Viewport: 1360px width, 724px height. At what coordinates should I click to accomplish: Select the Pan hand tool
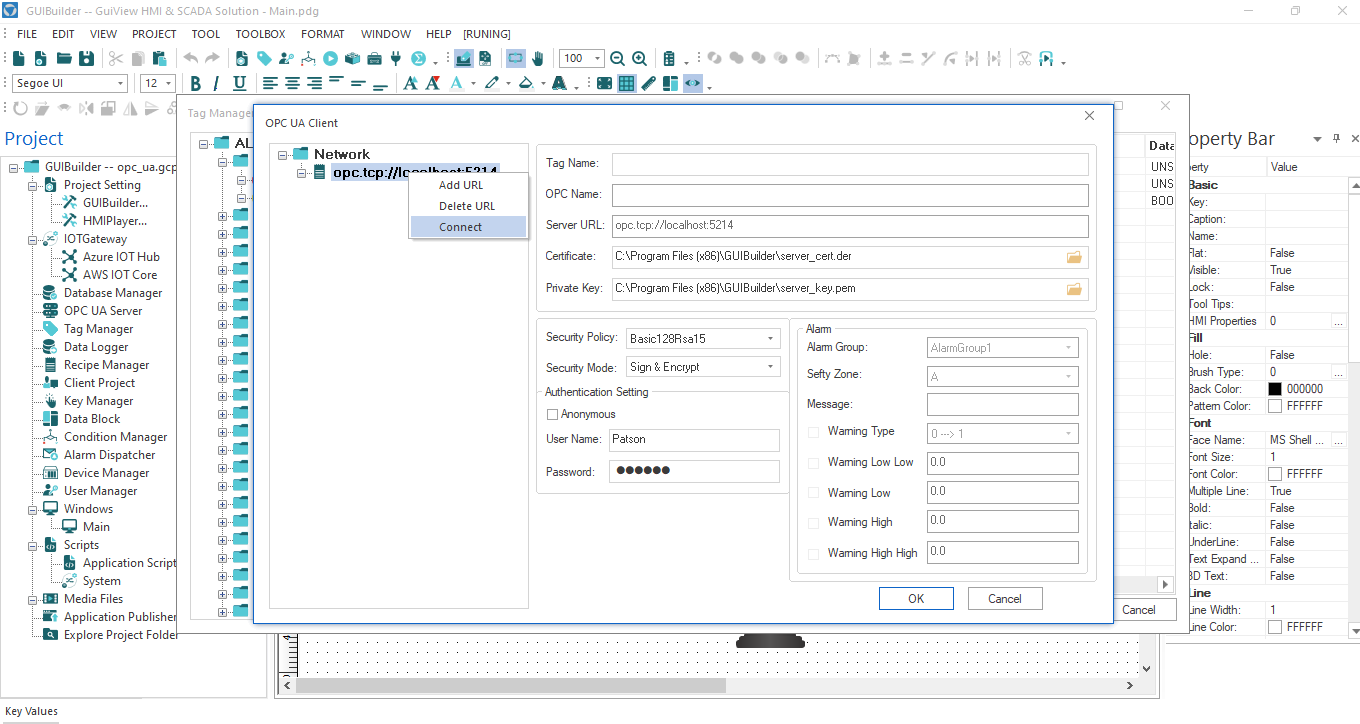[537, 58]
